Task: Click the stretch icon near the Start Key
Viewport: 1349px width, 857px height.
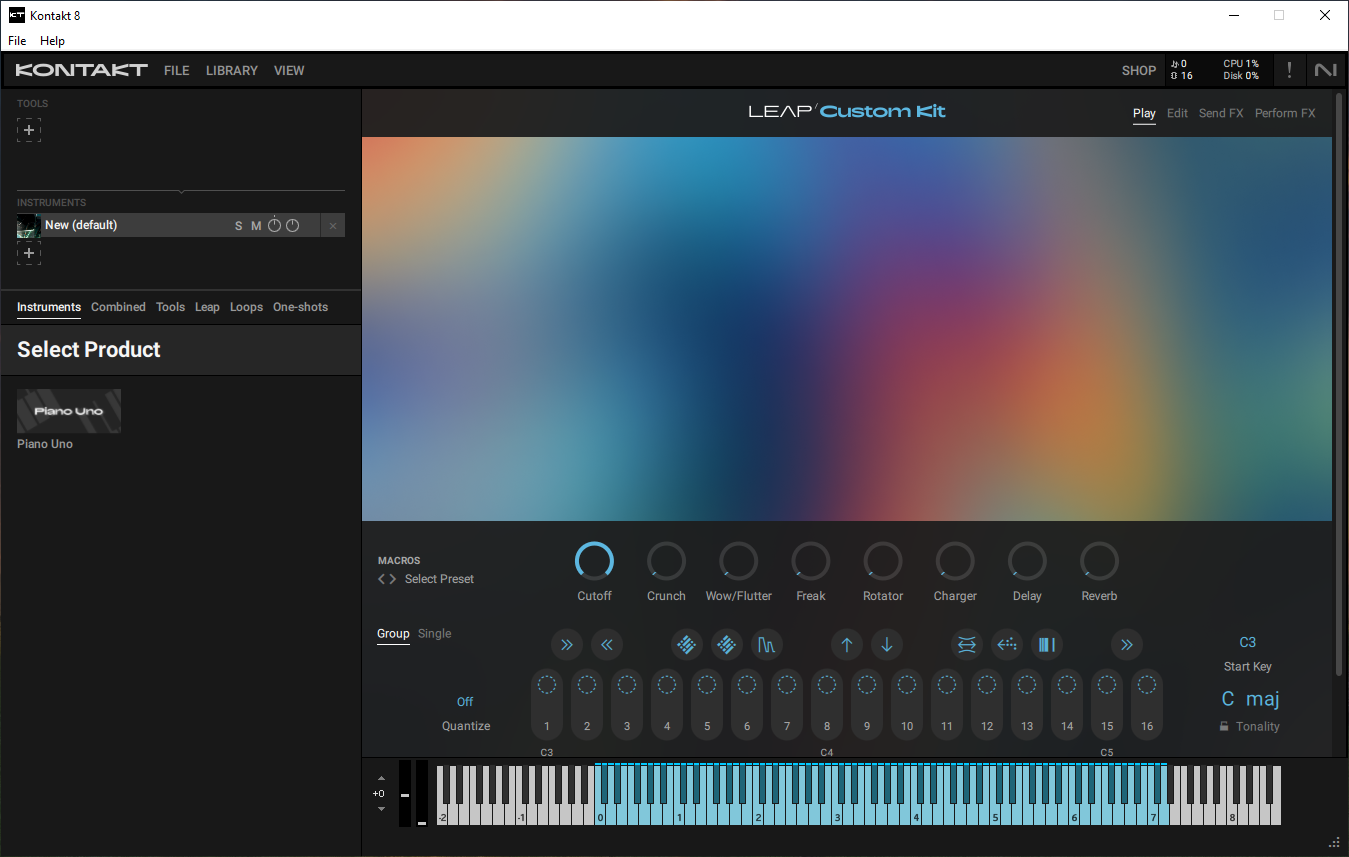Action: 966,645
